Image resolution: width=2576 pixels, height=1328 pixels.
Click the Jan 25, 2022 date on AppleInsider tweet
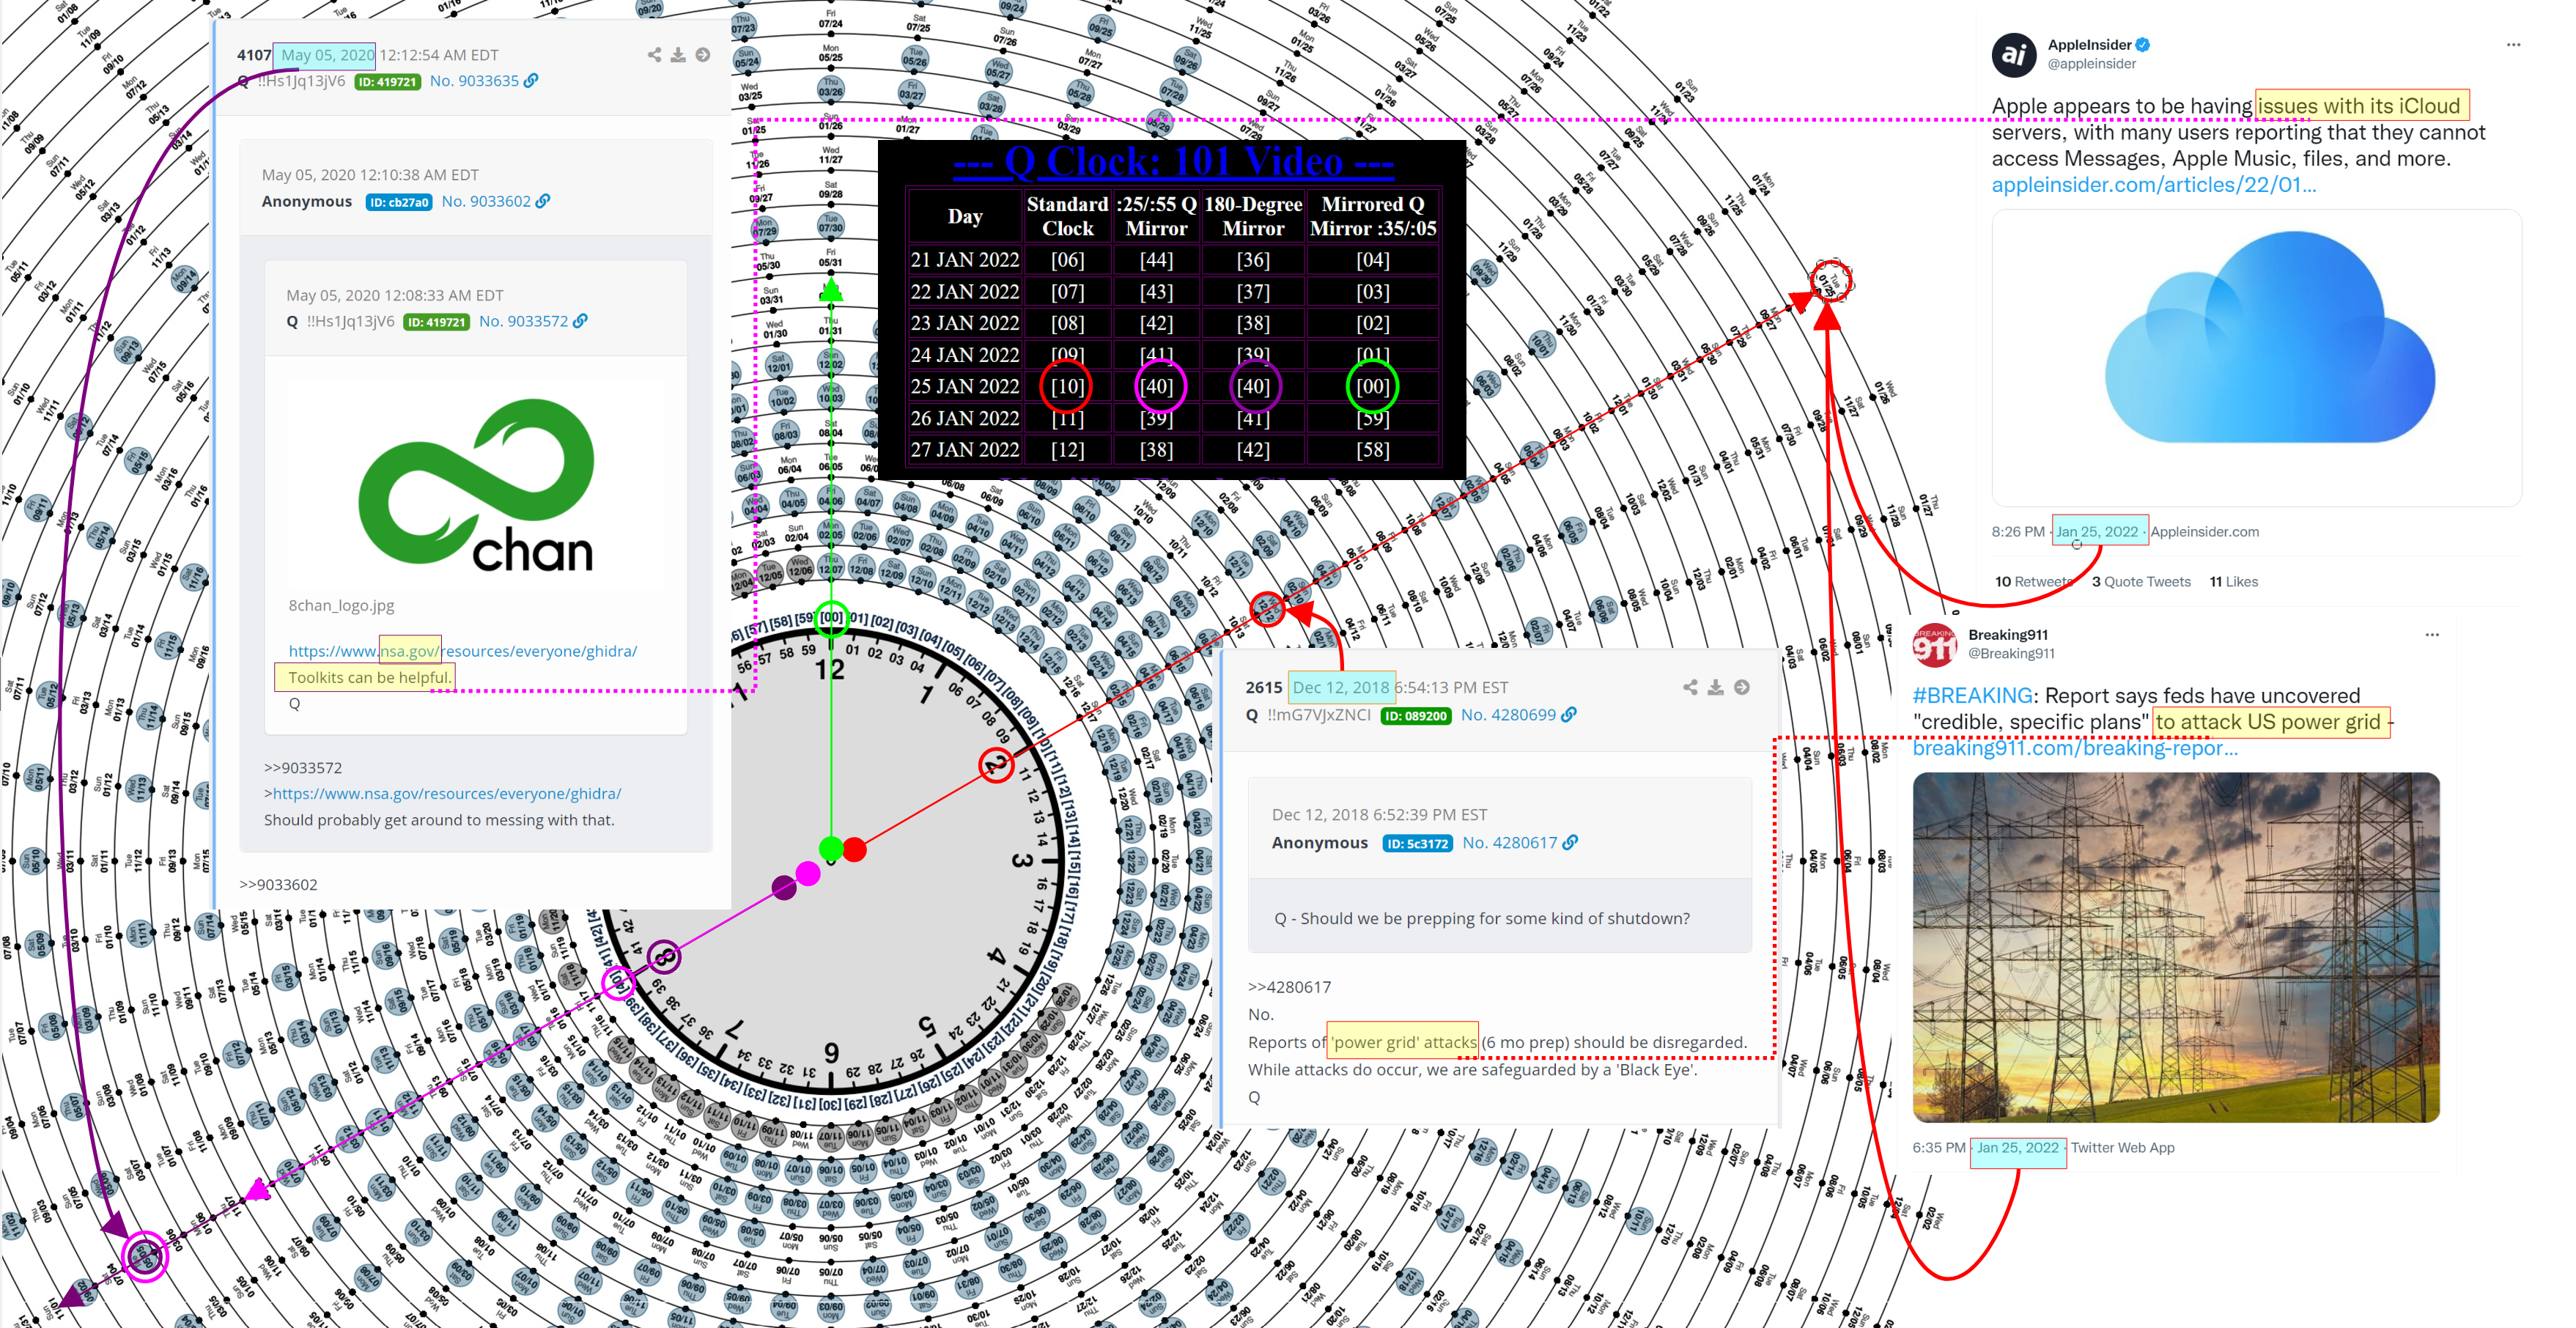pyautogui.click(x=2097, y=532)
